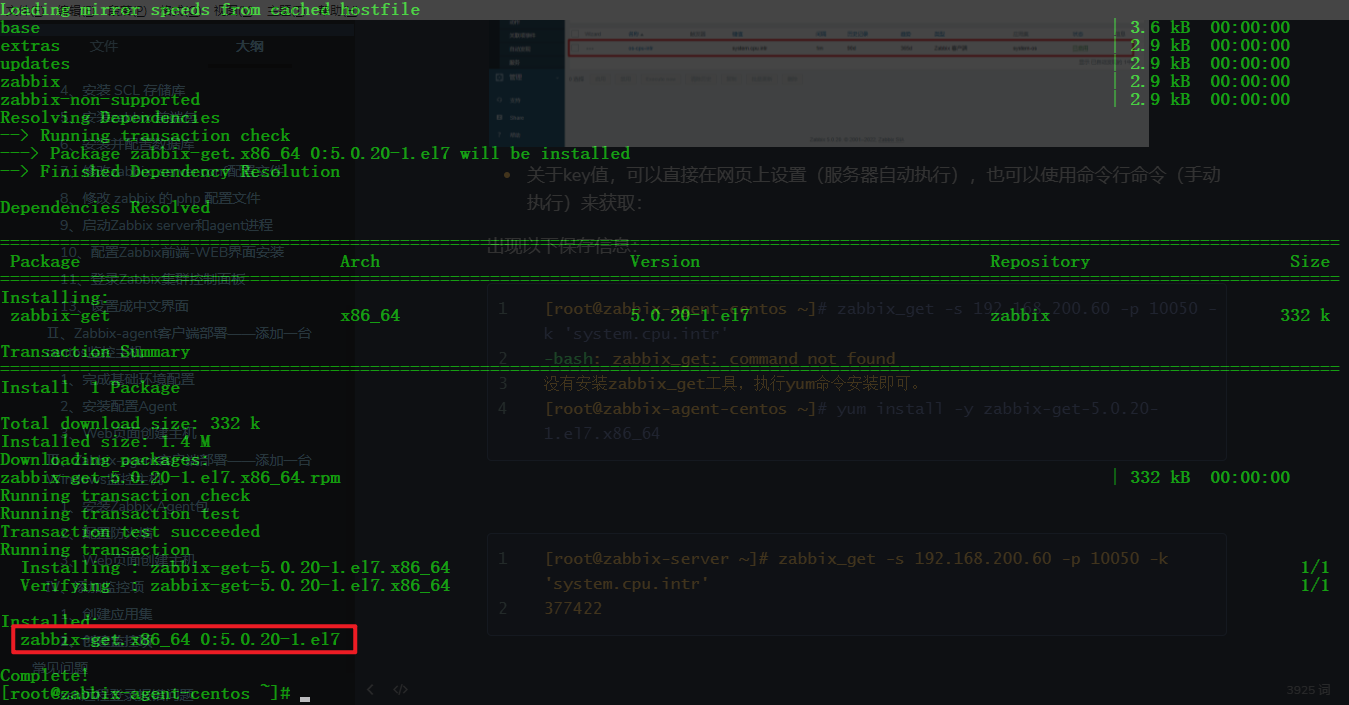The width and height of the screenshot is (1349, 705).
Task: Switch to the 大纲 tab in the sidebar
Action: (250, 46)
